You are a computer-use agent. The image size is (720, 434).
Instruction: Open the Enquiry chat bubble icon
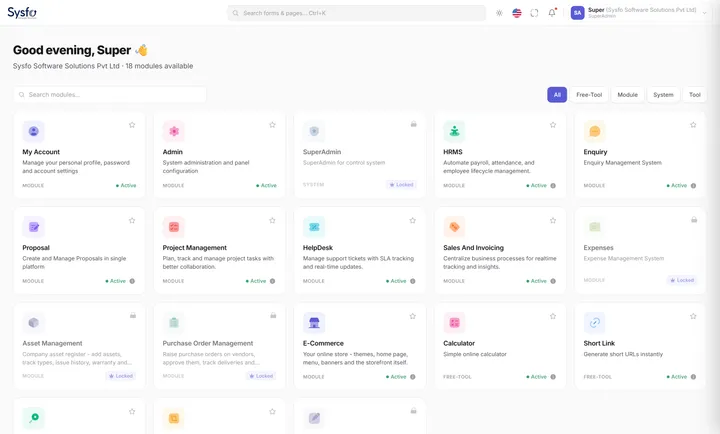(595, 131)
